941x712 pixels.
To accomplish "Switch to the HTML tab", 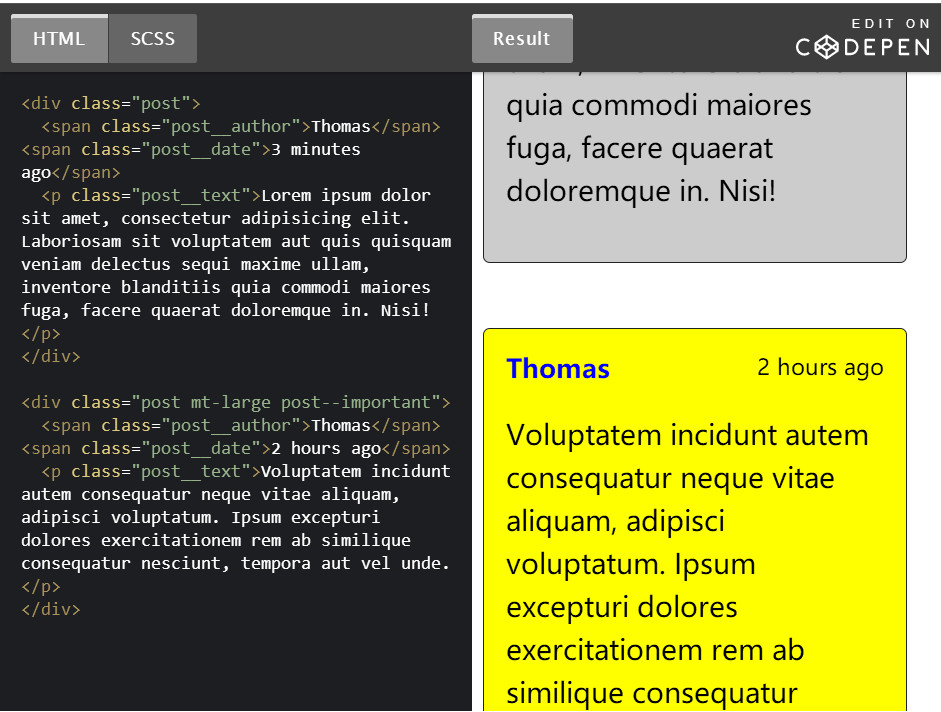I will point(59,39).
